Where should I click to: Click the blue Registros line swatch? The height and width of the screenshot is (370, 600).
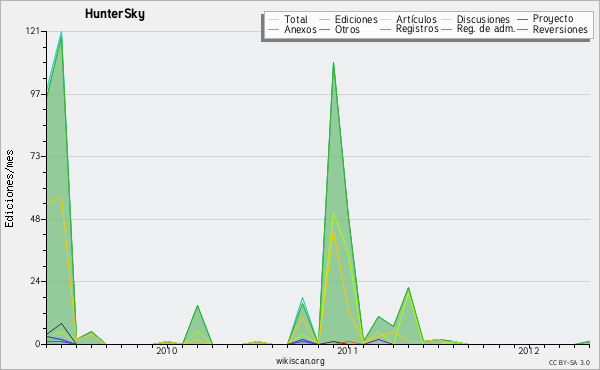386,29
